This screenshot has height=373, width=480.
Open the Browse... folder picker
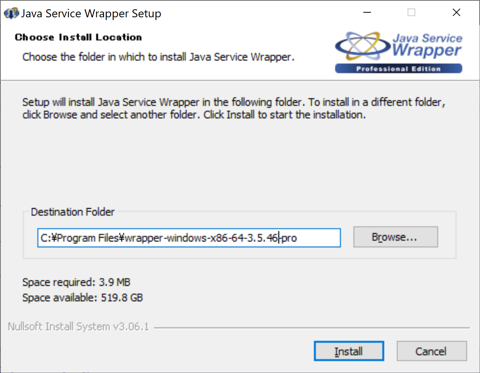click(x=395, y=237)
